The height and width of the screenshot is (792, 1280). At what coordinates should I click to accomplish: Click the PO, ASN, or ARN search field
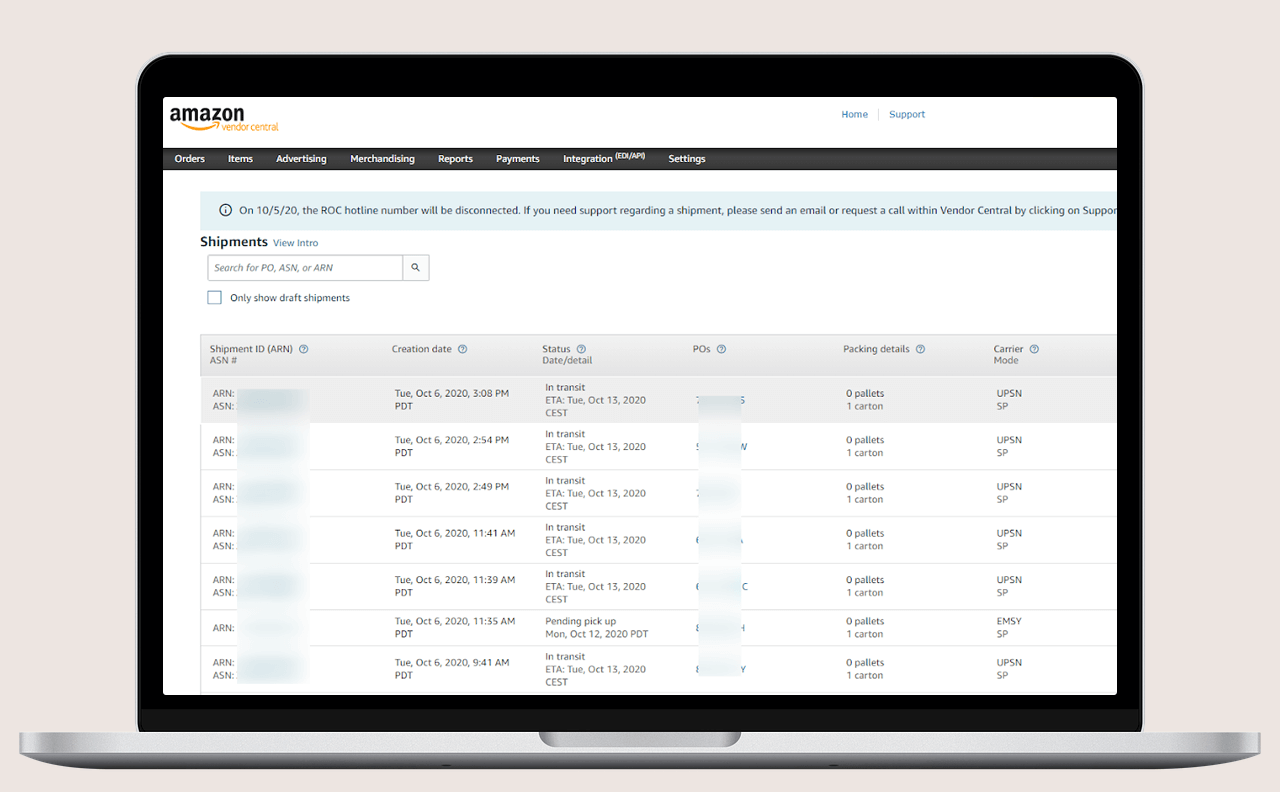pos(305,268)
